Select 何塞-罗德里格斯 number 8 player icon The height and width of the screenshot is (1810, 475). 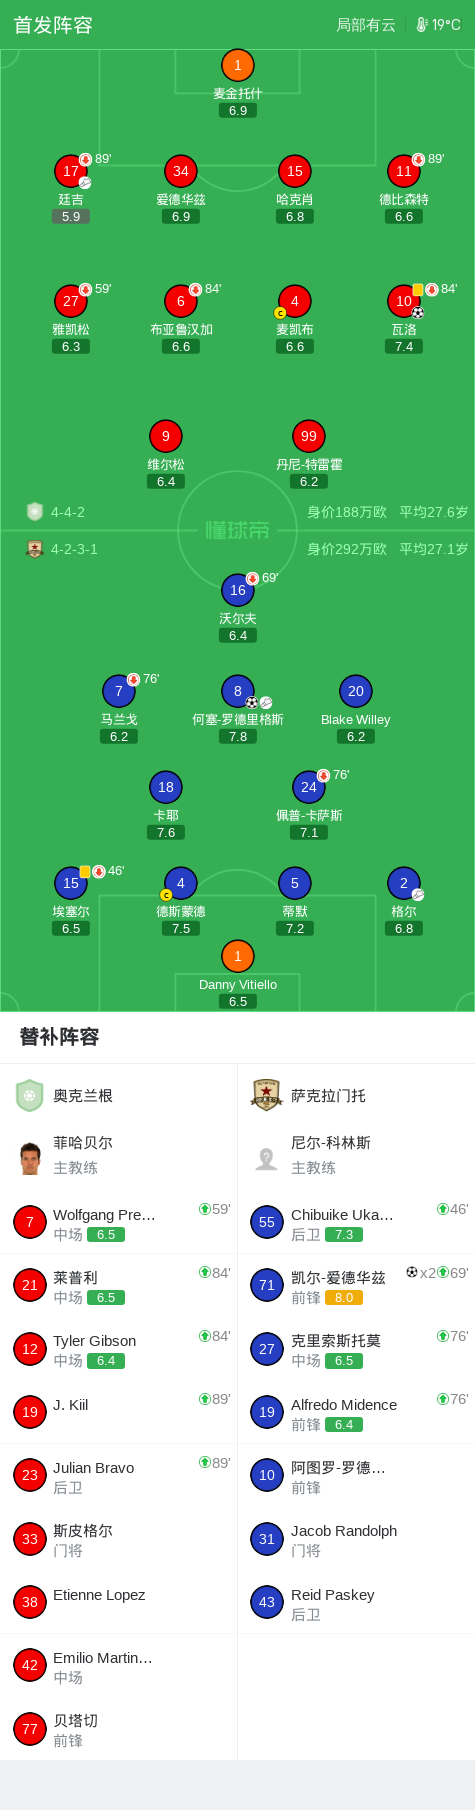238,691
